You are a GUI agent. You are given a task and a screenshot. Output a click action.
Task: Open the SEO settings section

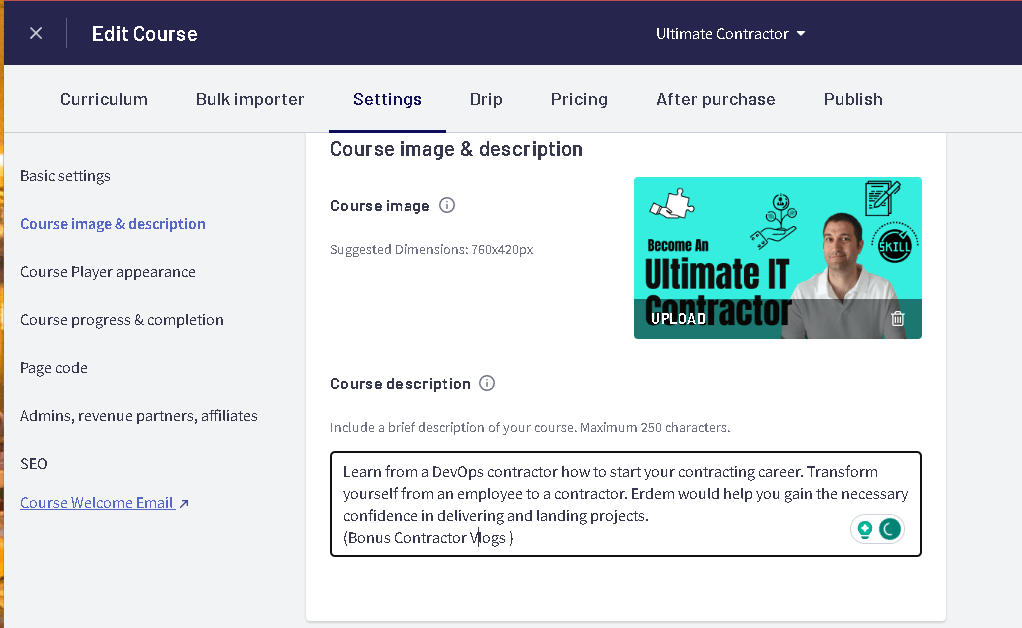coord(34,464)
